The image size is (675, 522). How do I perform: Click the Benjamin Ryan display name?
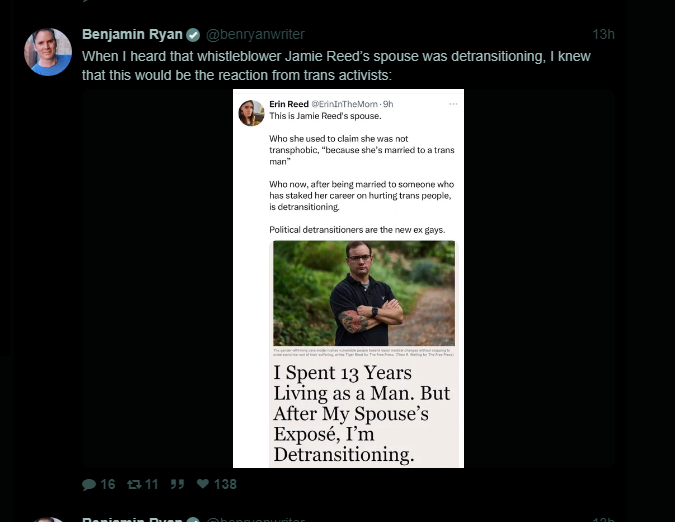131,35
